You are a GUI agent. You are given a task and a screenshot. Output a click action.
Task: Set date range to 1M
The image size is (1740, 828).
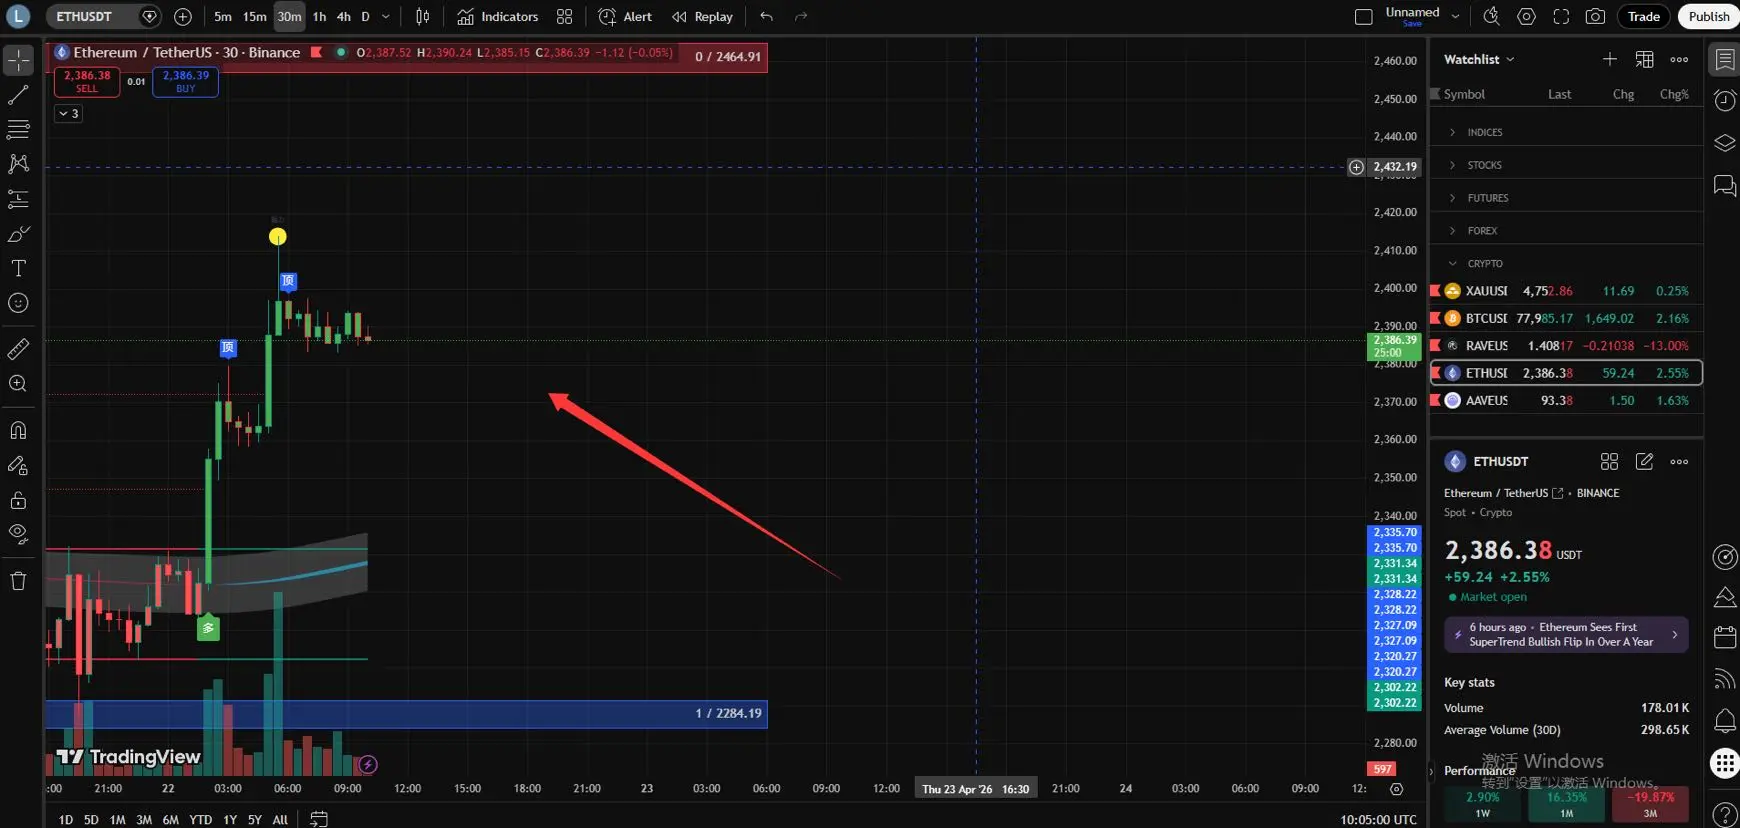click(117, 820)
